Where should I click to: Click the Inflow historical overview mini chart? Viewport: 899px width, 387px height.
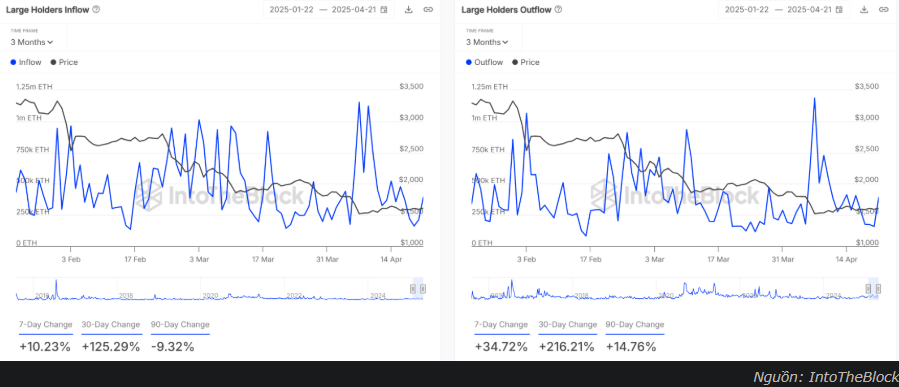point(220,289)
